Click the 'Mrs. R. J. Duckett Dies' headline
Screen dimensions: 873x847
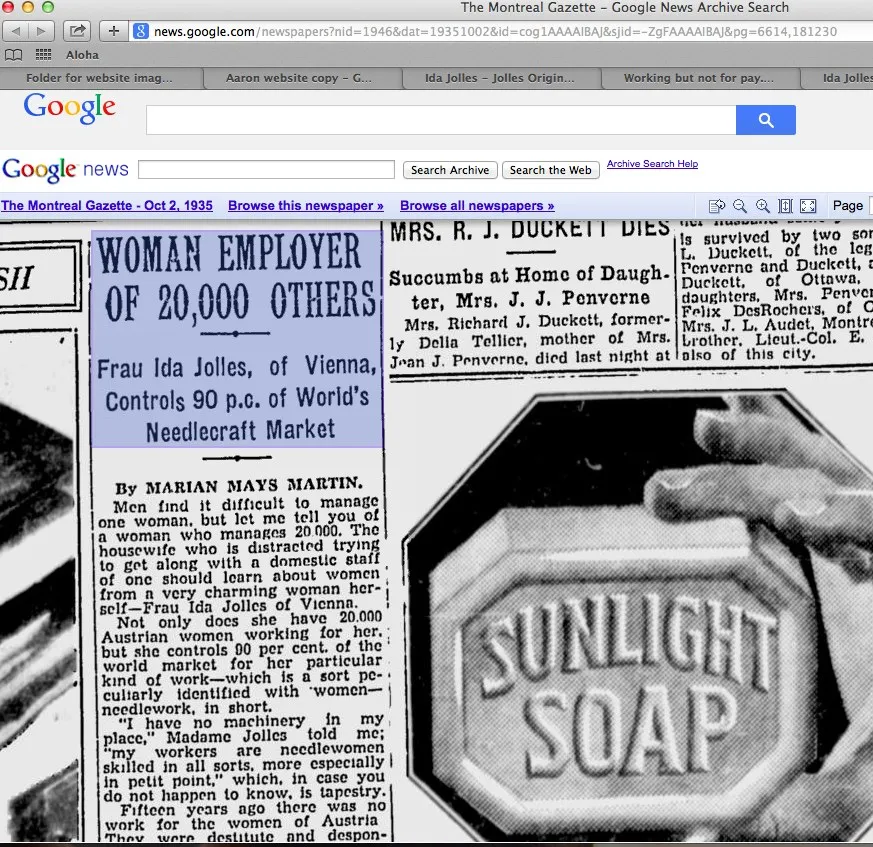point(529,230)
